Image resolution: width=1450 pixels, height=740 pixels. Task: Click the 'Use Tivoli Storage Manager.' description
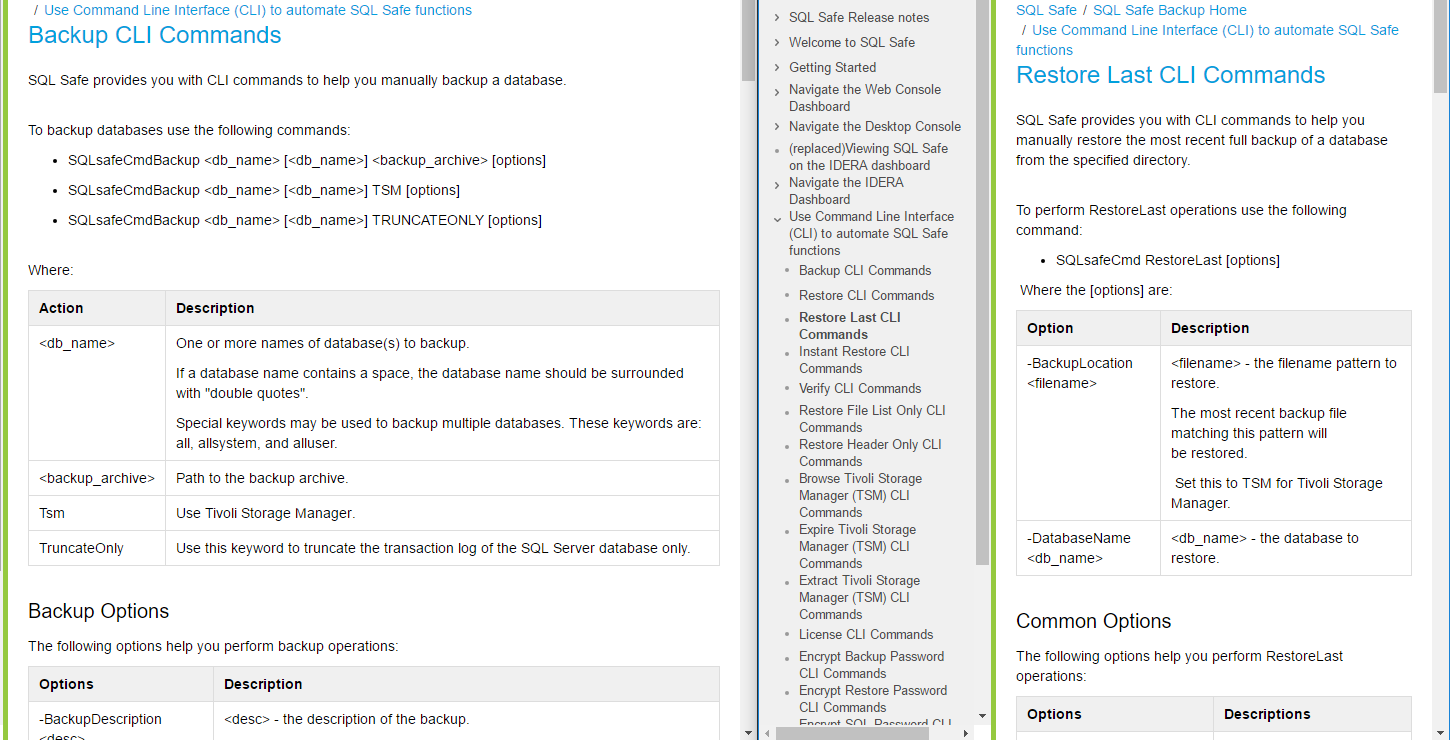(x=265, y=513)
